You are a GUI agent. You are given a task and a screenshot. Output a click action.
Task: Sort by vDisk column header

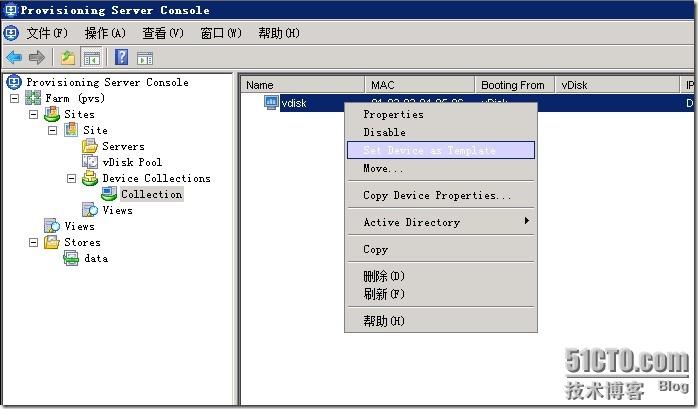(x=617, y=85)
